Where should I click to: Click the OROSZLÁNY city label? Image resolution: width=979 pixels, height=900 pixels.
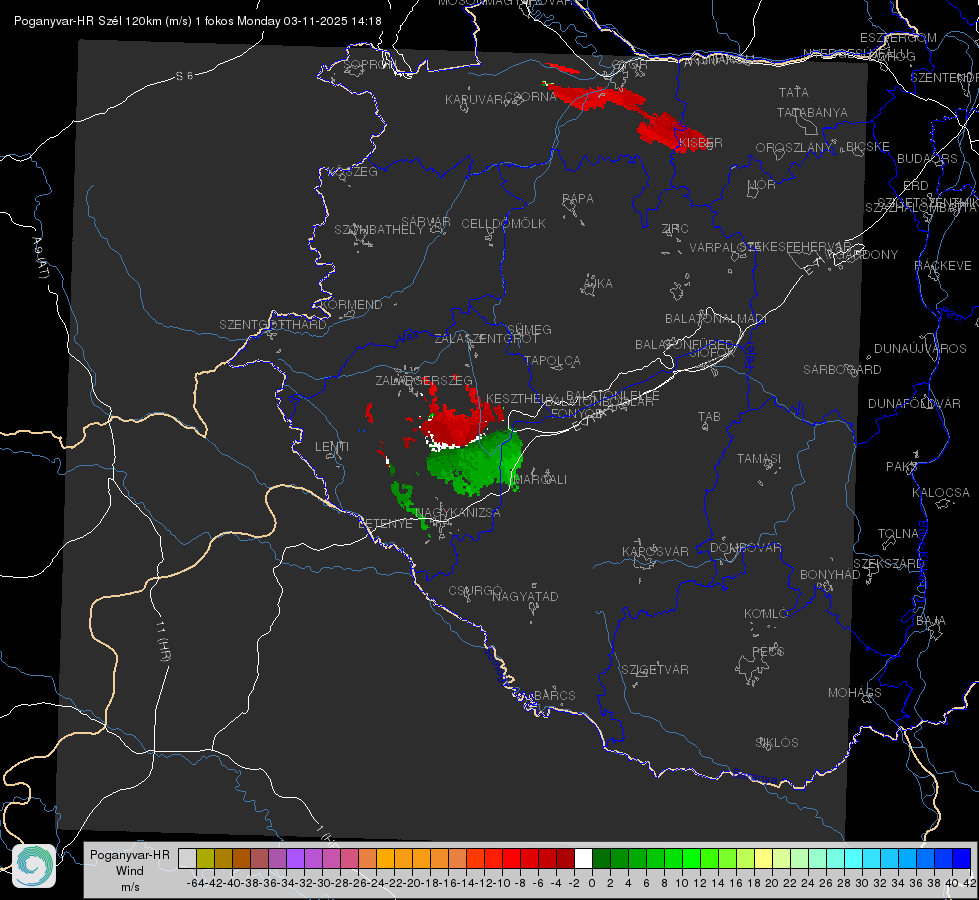click(794, 148)
